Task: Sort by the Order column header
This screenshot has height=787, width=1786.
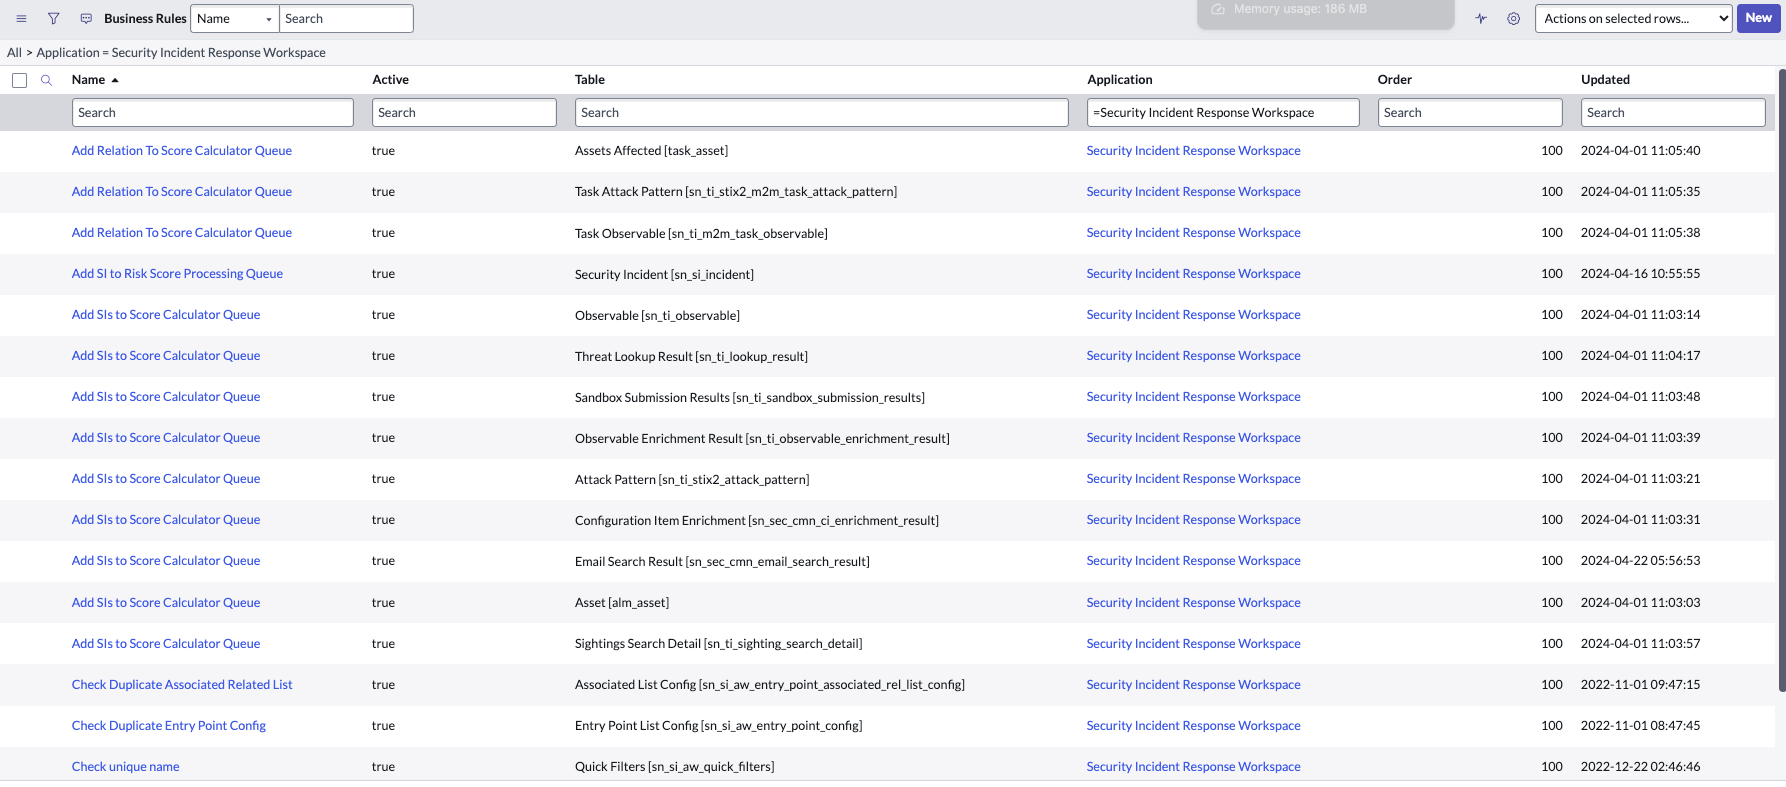Action: click(x=1394, y=80)
